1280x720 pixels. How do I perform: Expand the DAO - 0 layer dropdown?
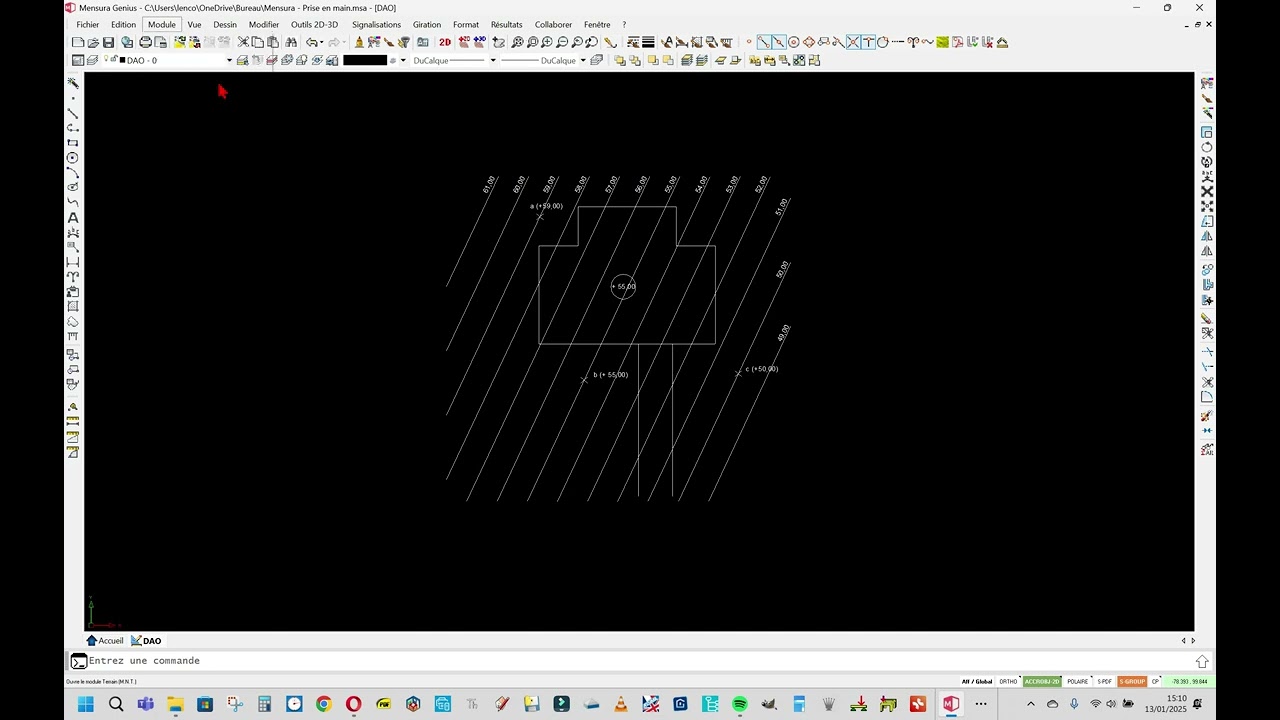pos(229,61)
